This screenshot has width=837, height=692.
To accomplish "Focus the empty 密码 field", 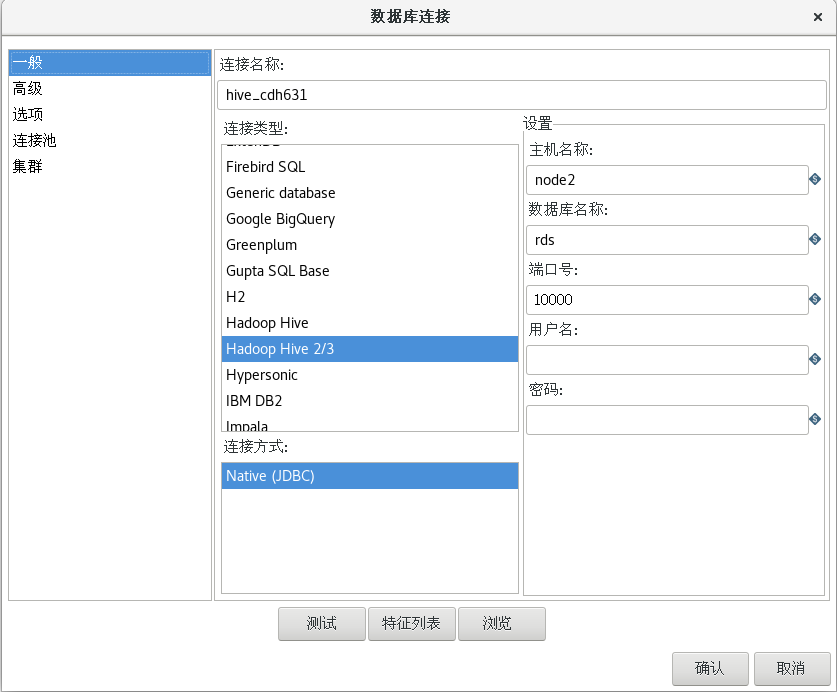I will point(667,420).
